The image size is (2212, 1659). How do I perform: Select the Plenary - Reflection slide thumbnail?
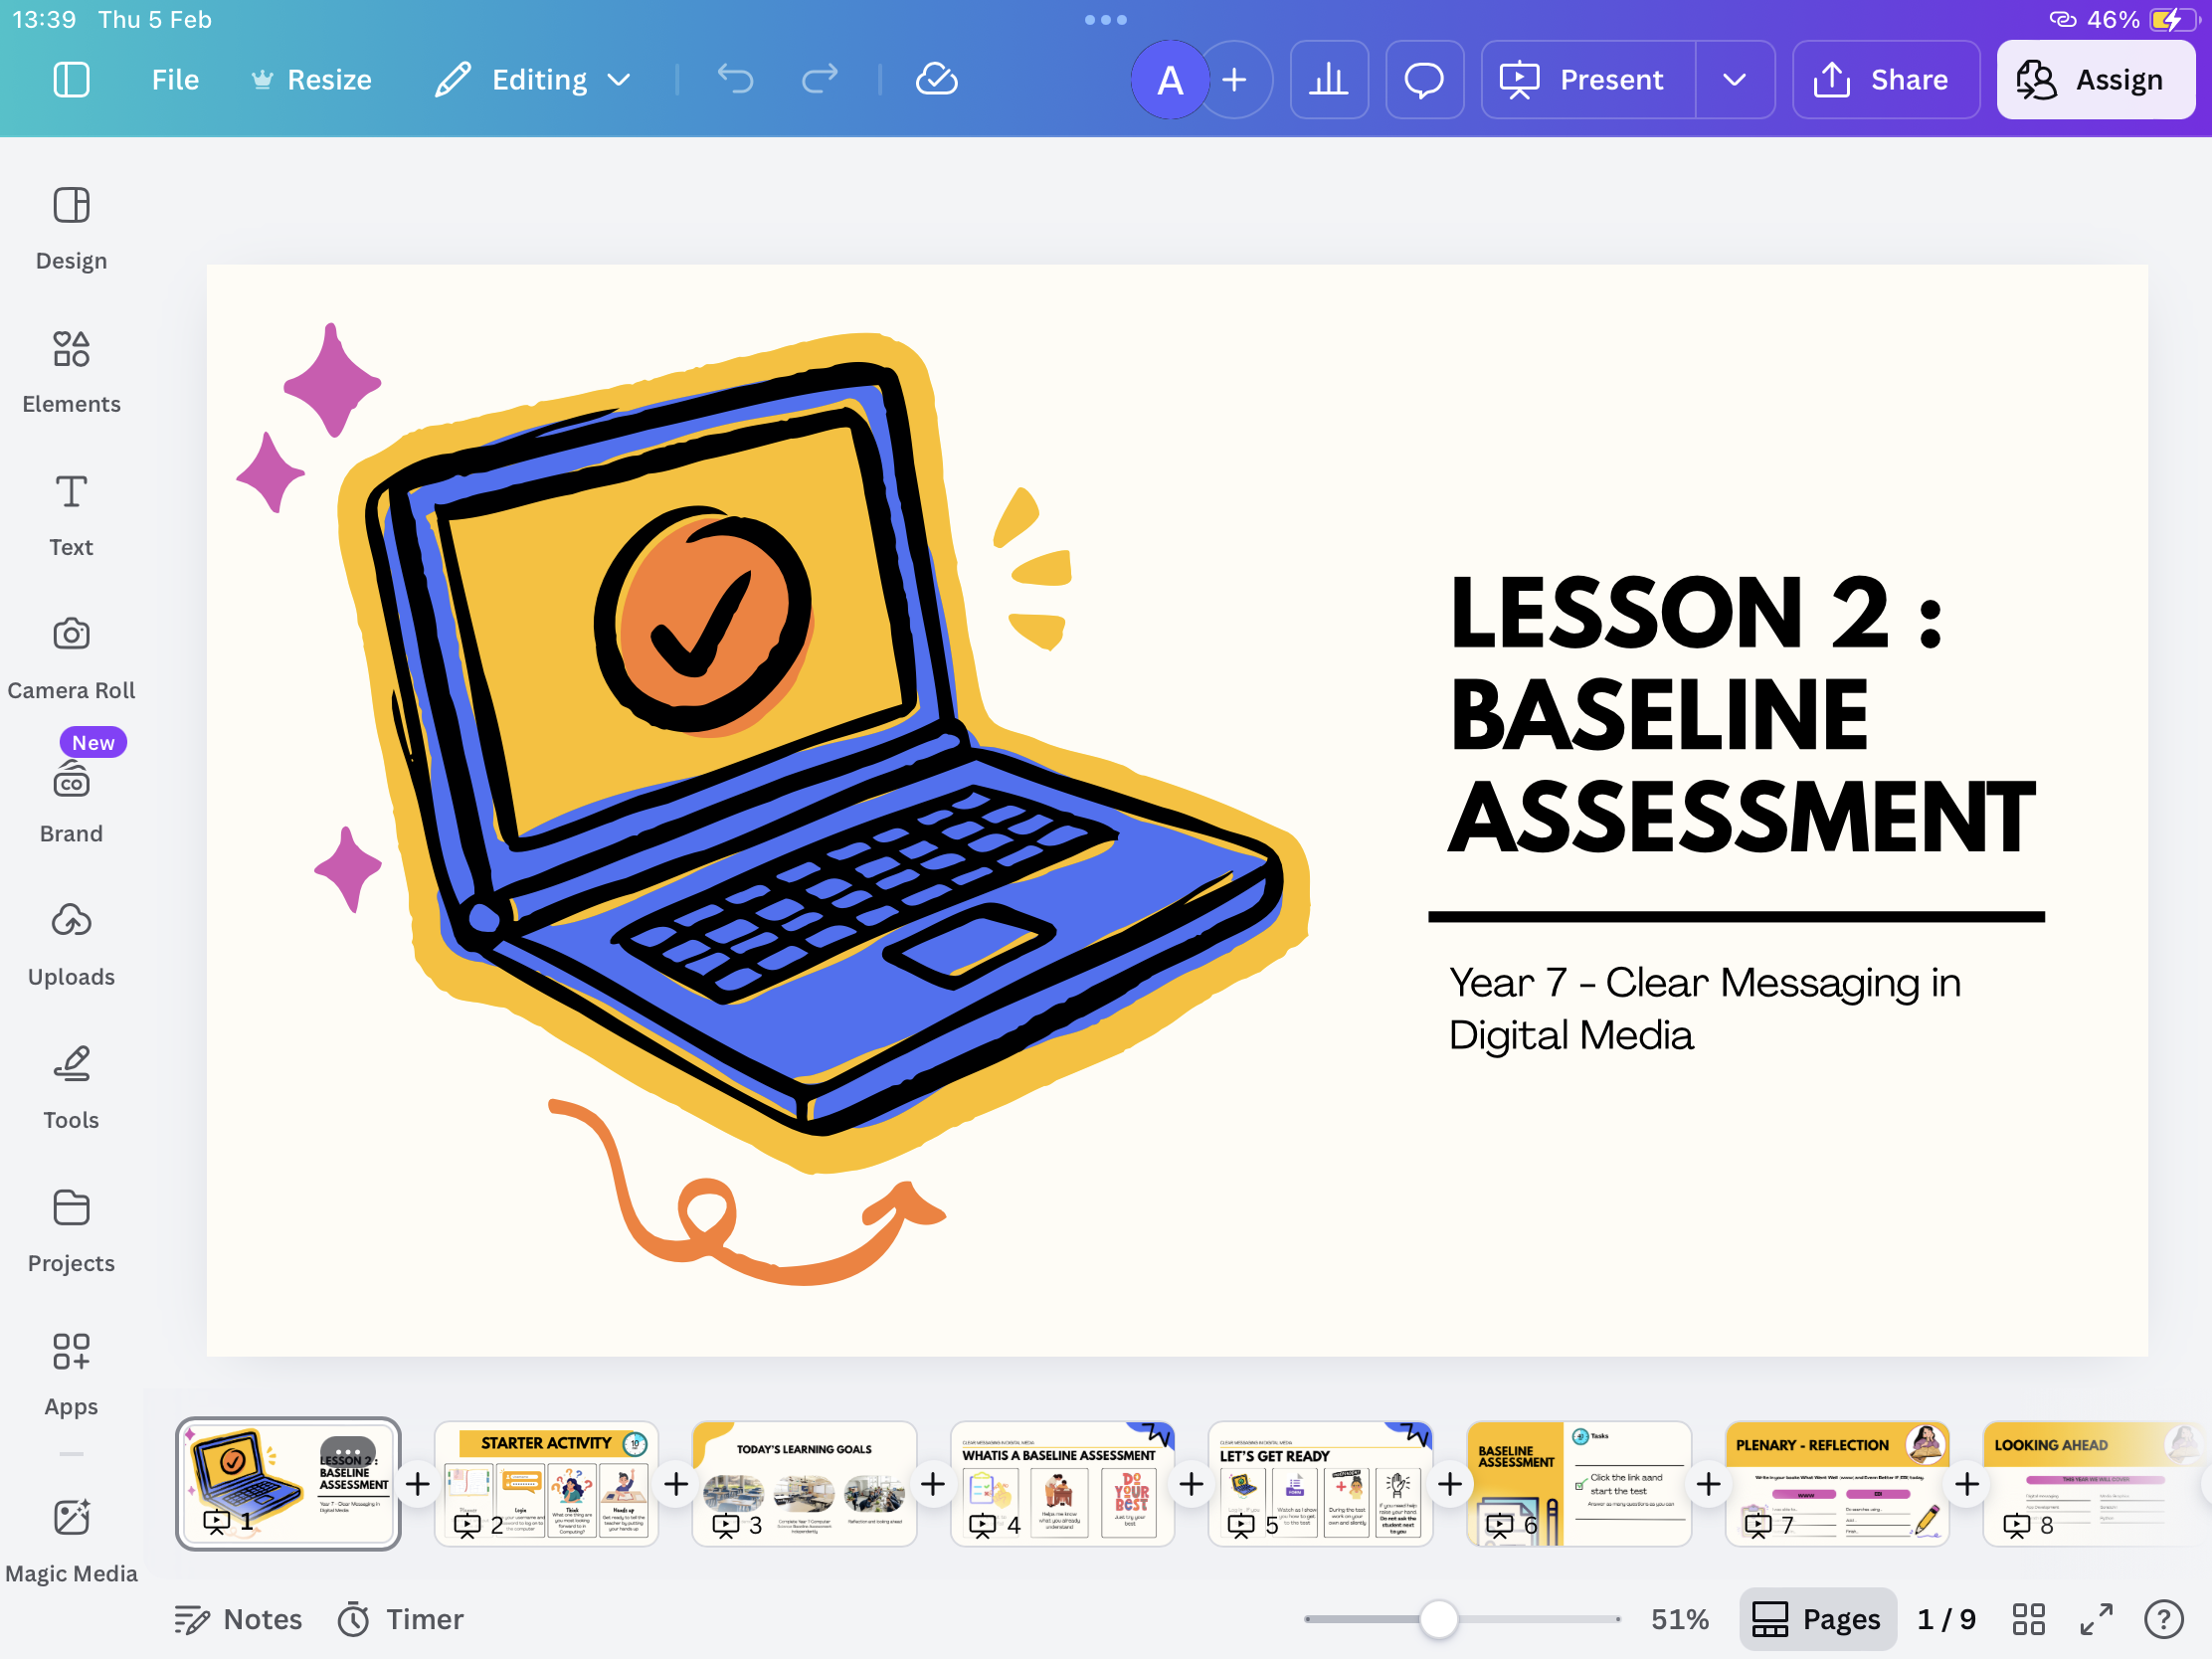pos(1836,1483)
